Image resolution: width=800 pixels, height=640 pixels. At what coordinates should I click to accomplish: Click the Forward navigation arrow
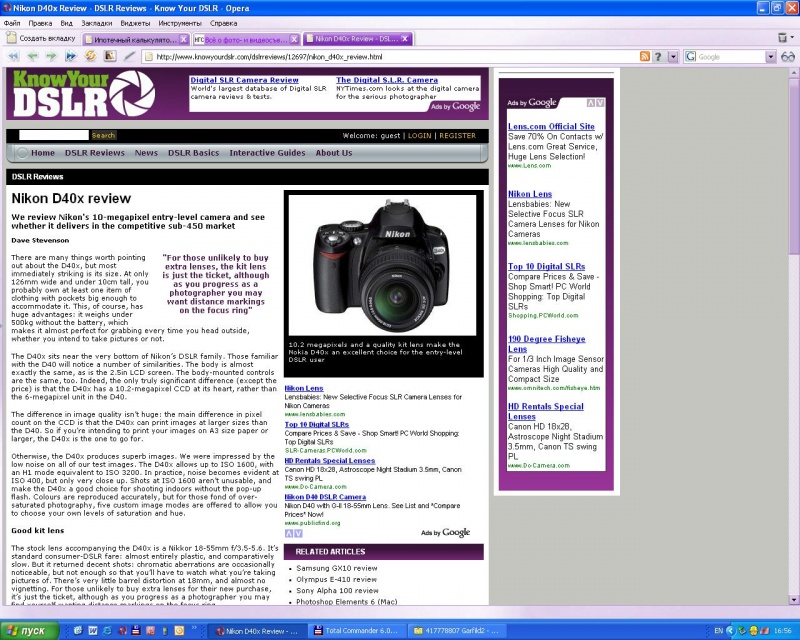[x=51, y=57]
